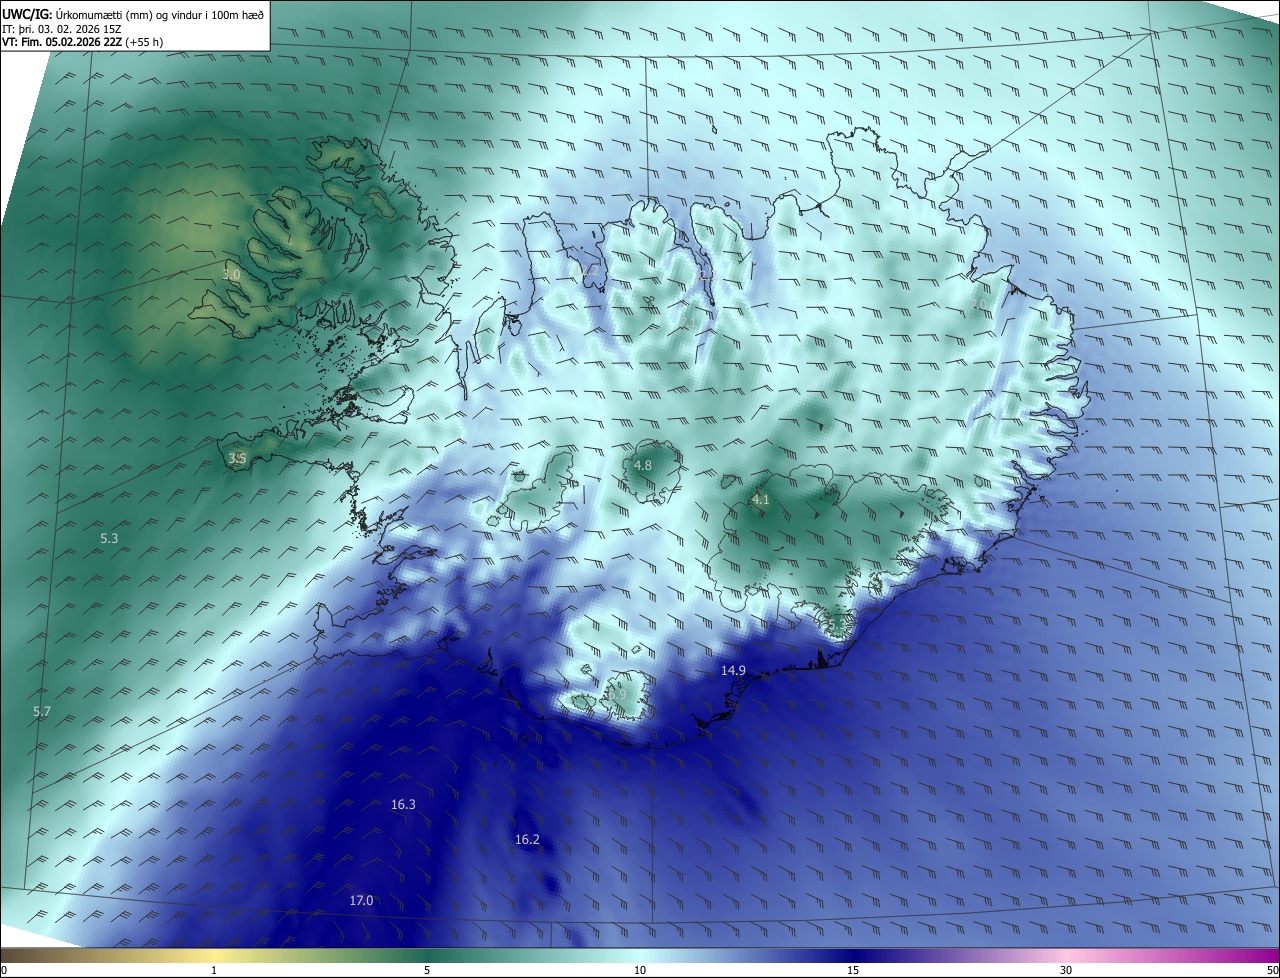This screenshot has width=1280, height=978.
Task: Click the '16.3' value label offshore
Action: [x=403, y=804]
